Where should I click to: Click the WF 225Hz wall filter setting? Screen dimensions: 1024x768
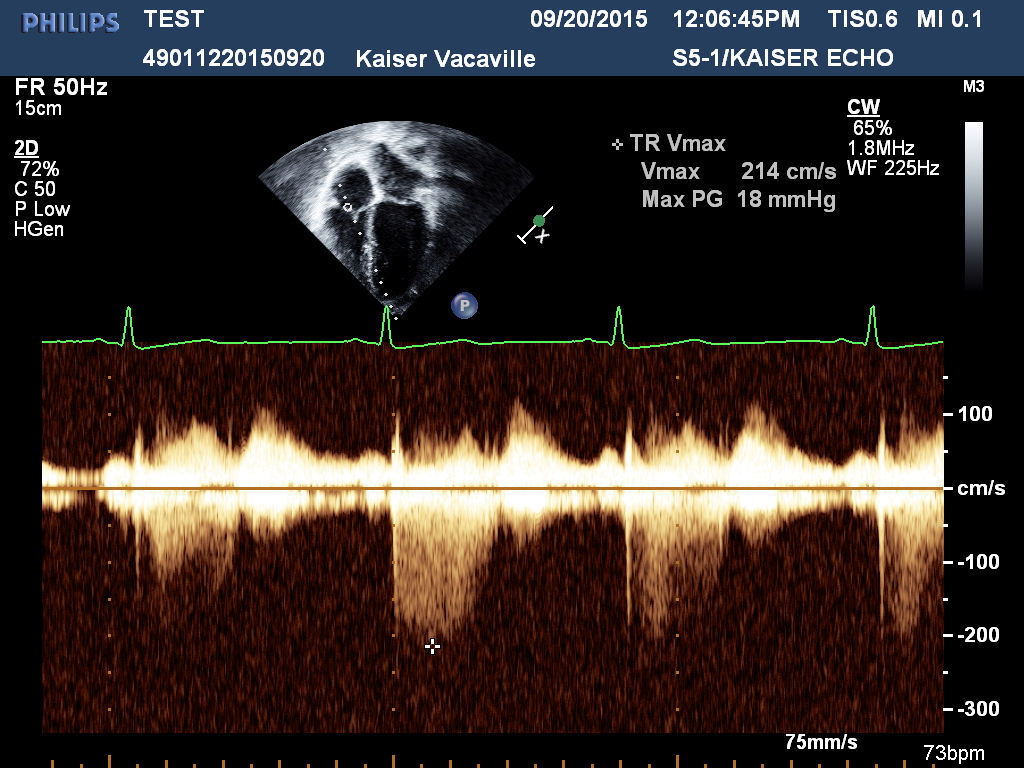tap(892, 168)
